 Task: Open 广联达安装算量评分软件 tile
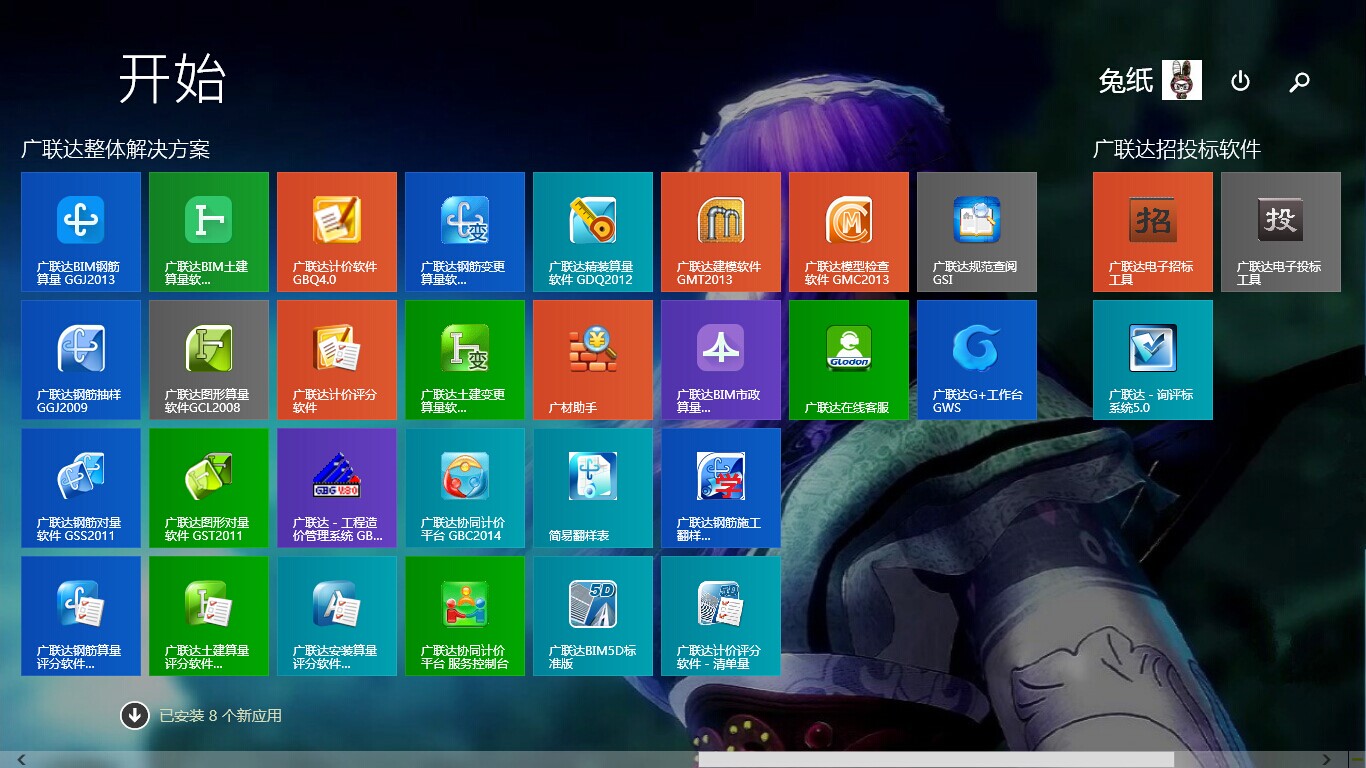(337, 616)
